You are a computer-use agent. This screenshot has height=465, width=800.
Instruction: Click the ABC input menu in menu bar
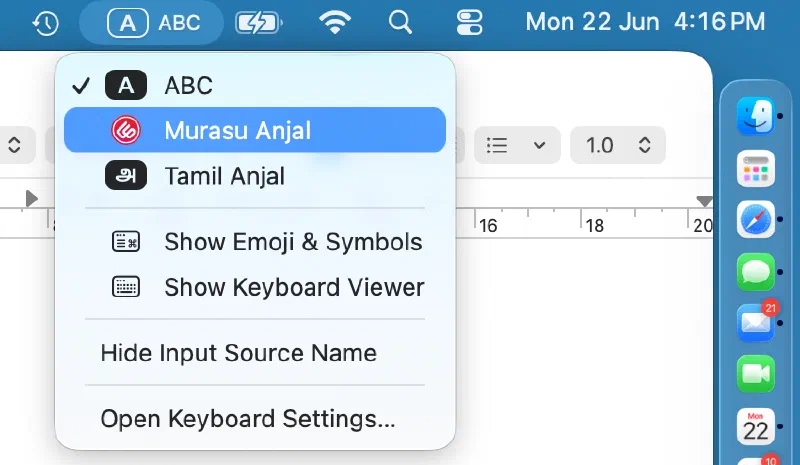click(152, 23)
